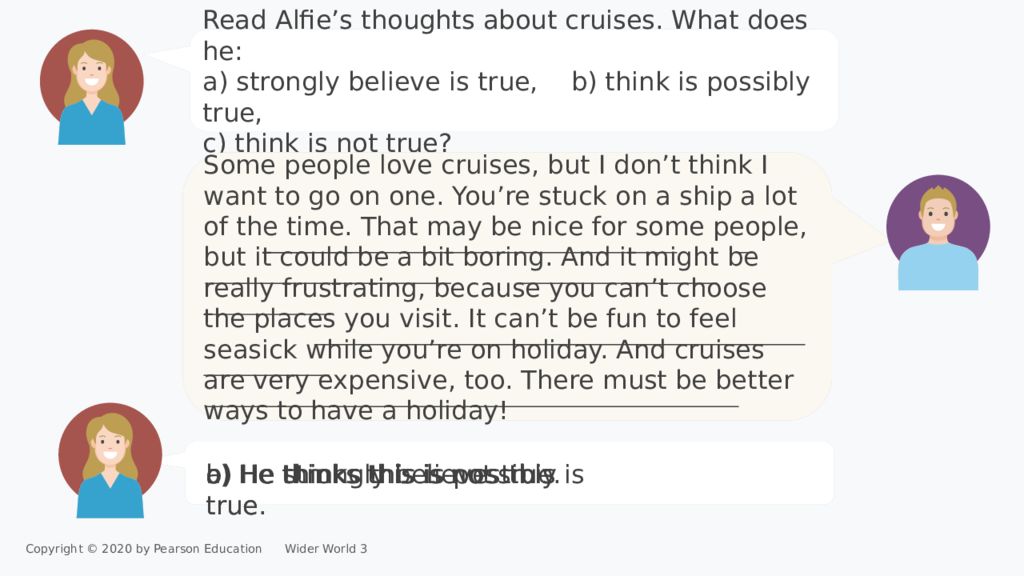Click 'ways to have a holiday!' line
This screenshot has height=576, width=1024.
355,411
